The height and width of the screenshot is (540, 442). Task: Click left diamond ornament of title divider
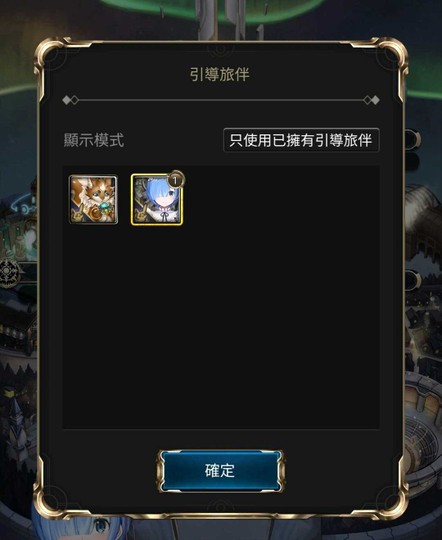coord(71,101)
